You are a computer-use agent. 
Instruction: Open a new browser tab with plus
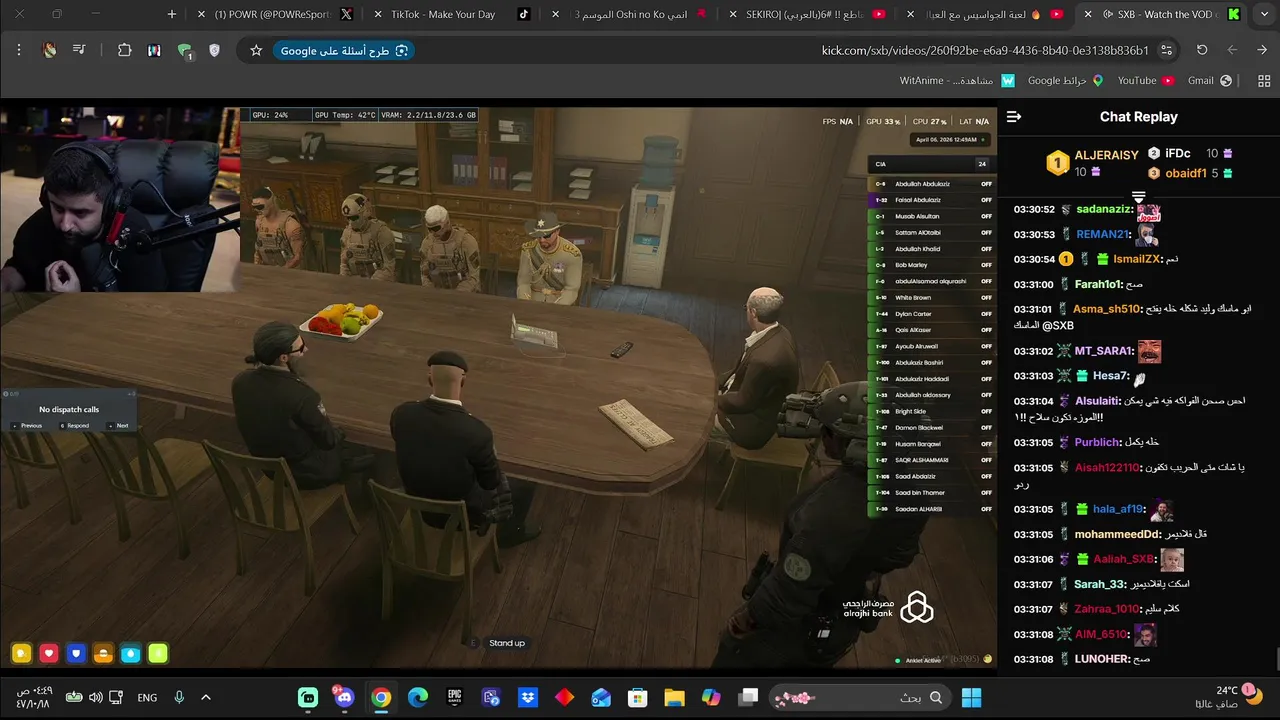coord(172,14)
